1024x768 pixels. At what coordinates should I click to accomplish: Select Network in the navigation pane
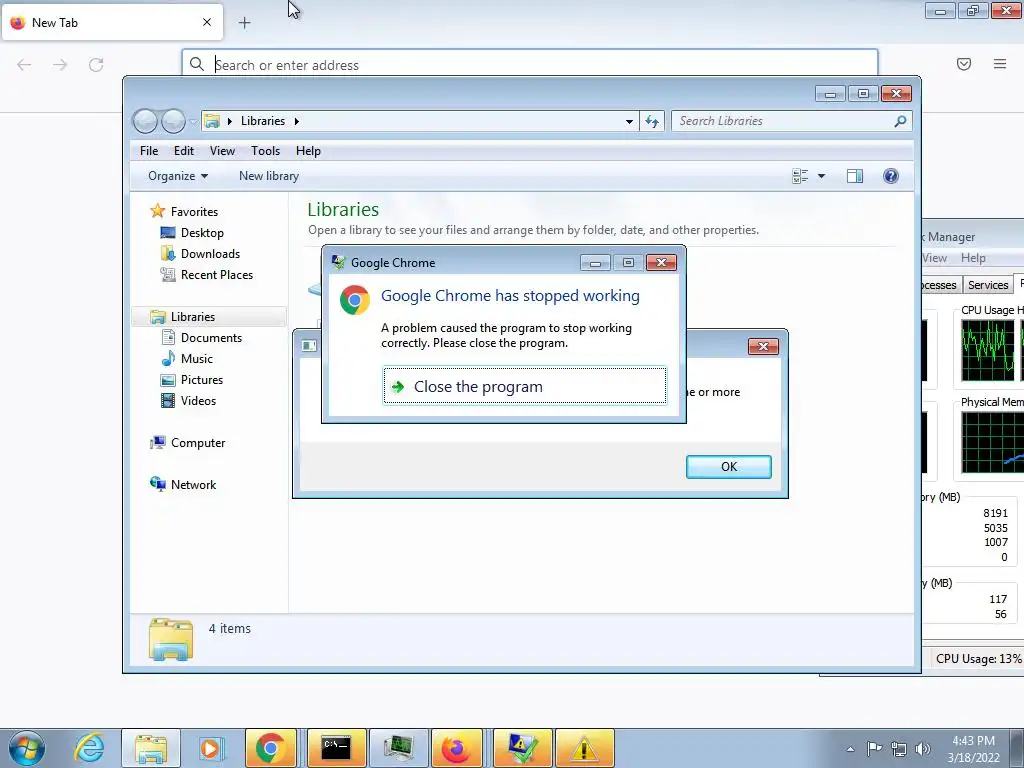[193, 485]
